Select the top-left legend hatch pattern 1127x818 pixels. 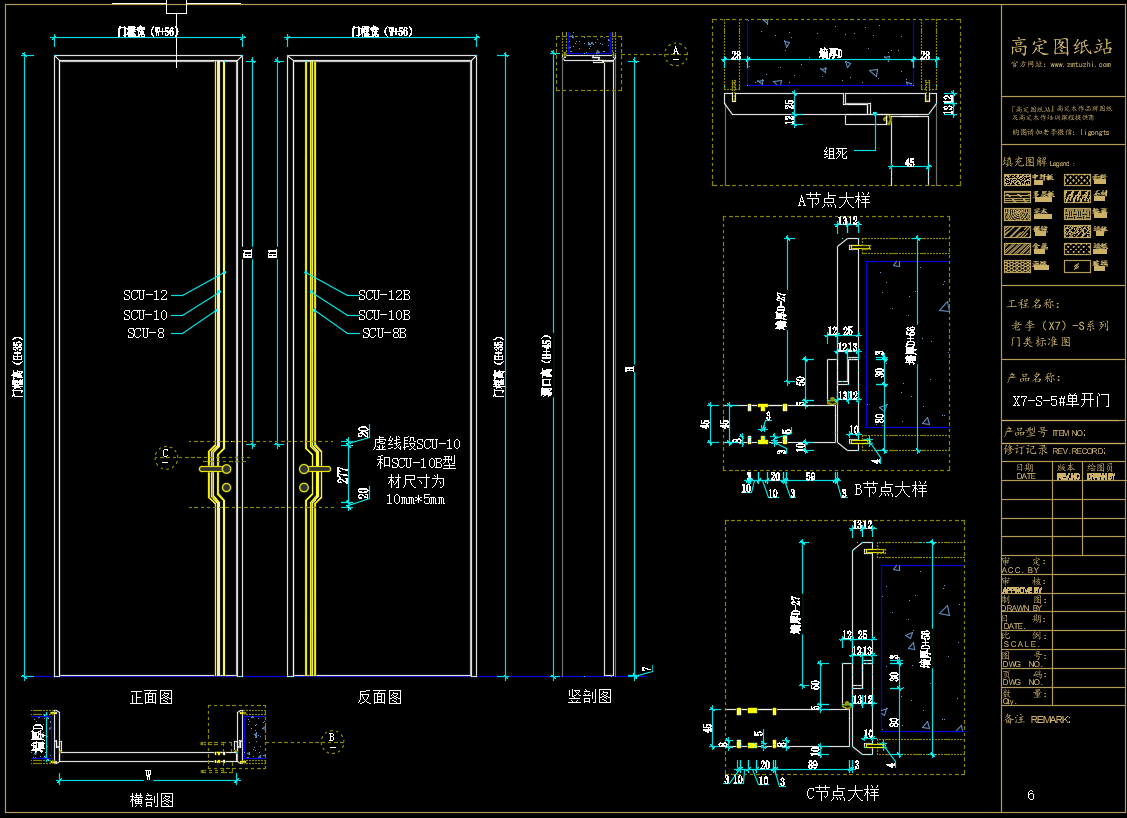[x=1018, y=180]
